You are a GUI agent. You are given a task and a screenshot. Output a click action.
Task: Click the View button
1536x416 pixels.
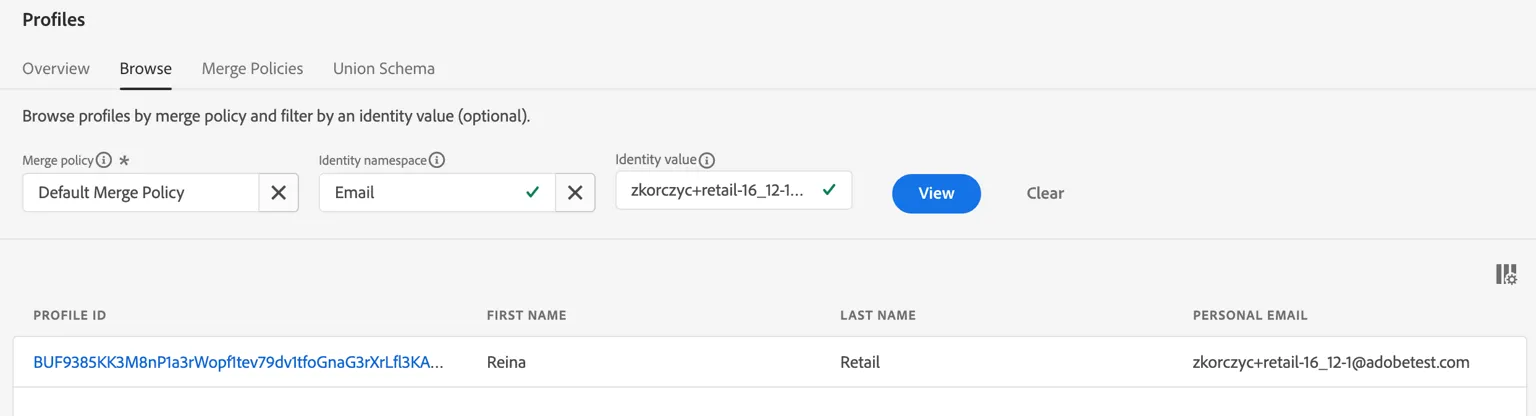936,193
